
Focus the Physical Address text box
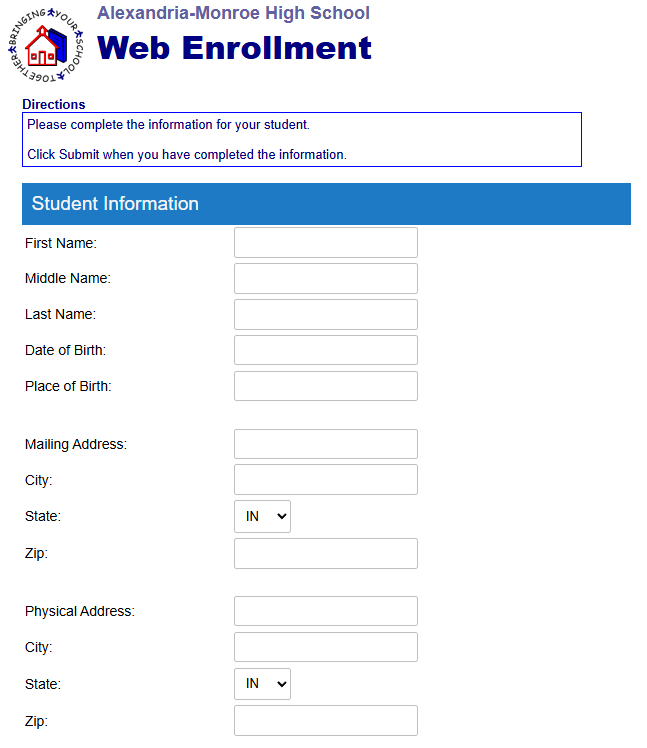click(325, 611)
